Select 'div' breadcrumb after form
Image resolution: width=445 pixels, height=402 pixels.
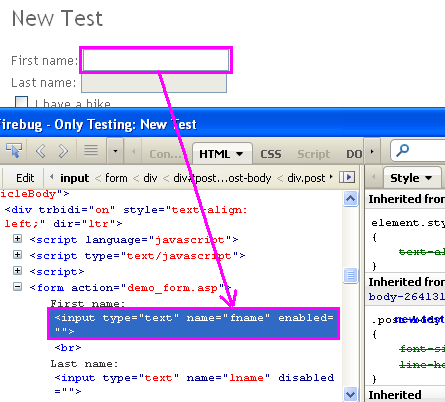pos(150,178)
